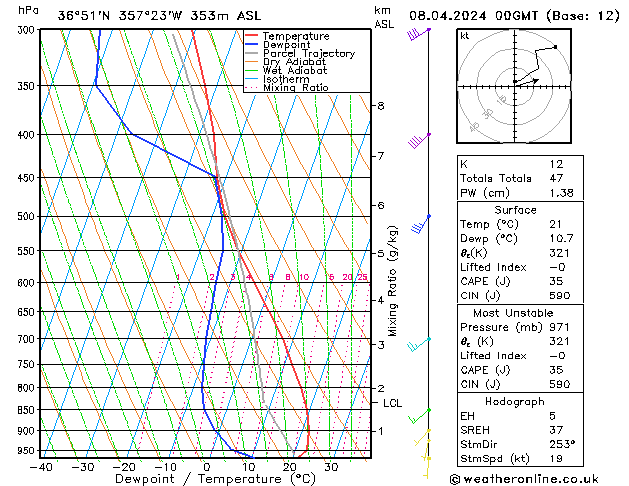This screenshot has height=486, width=629.
Task: Click the -40 temperature axis label
Action: 41,467
